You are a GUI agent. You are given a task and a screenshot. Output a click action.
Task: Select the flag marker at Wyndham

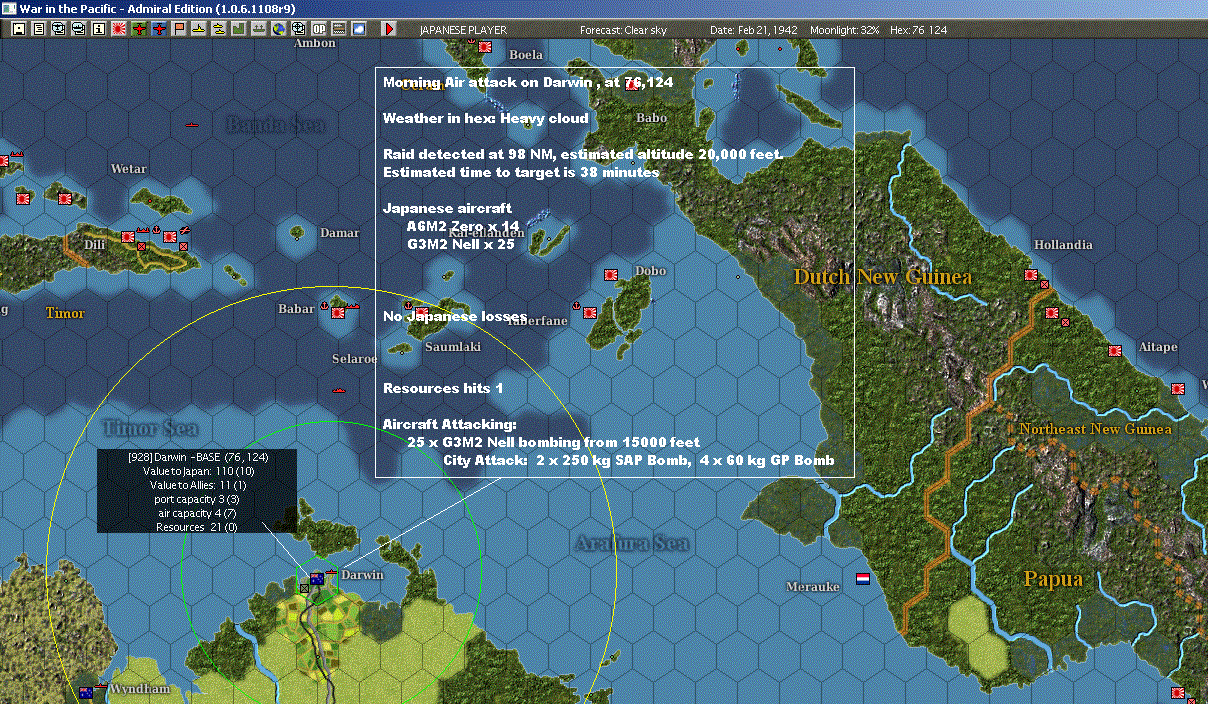86,692
